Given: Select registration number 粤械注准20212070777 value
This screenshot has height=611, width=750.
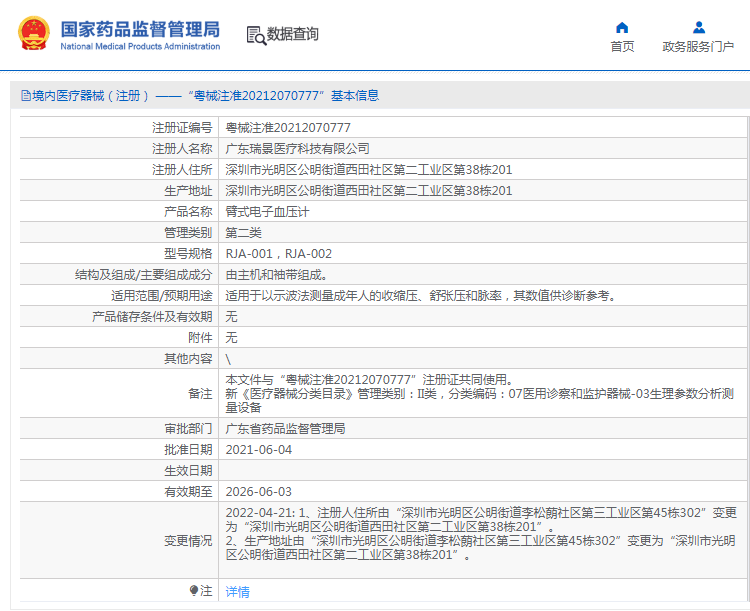Looking at the screenshot, I should [x=288, y=128].
